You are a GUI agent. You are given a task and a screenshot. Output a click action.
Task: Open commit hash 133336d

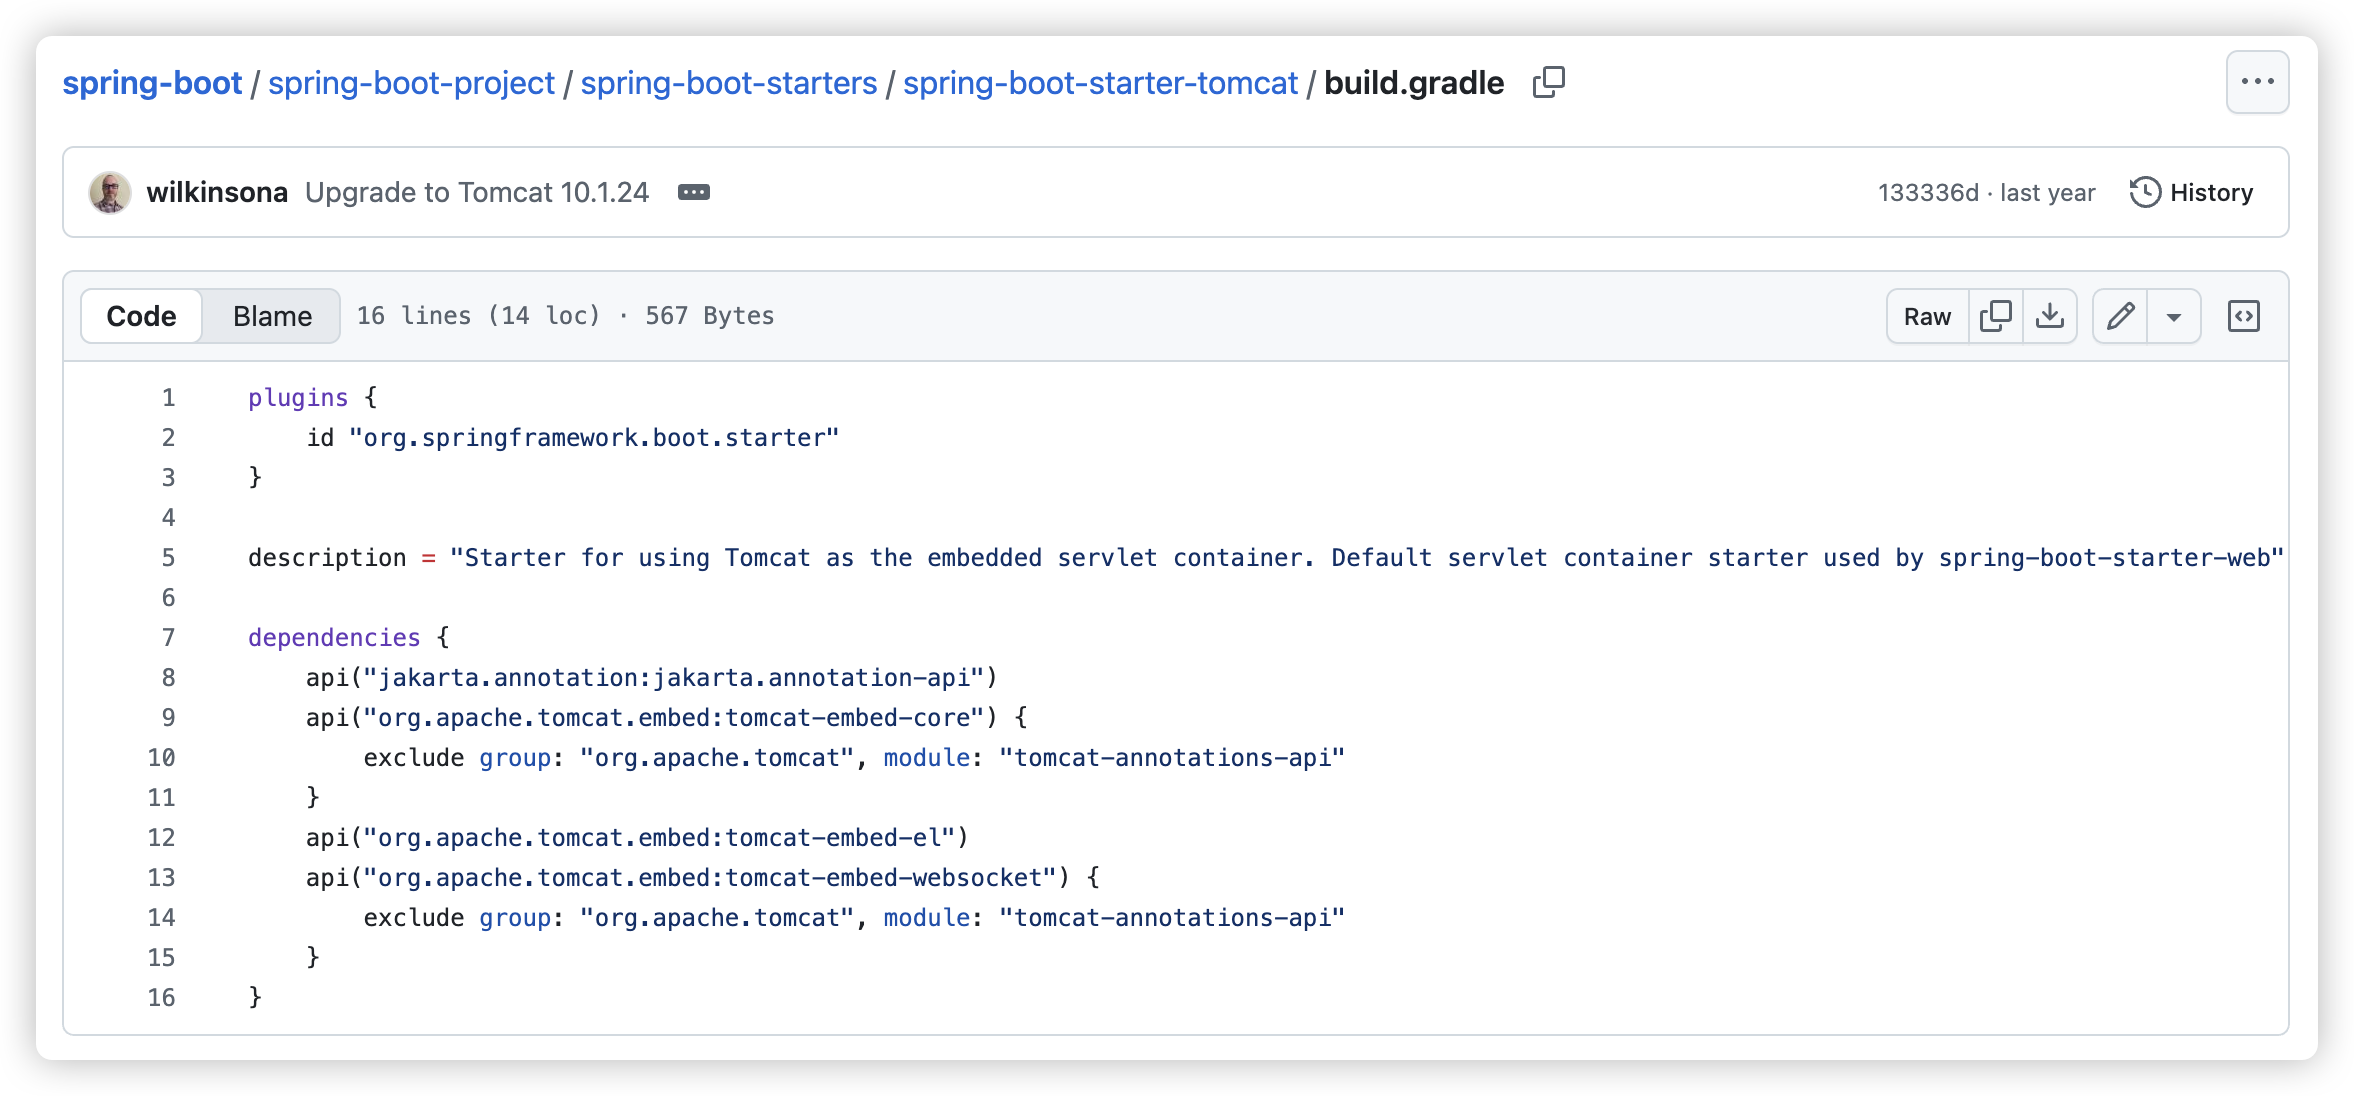pos(1928,192)
